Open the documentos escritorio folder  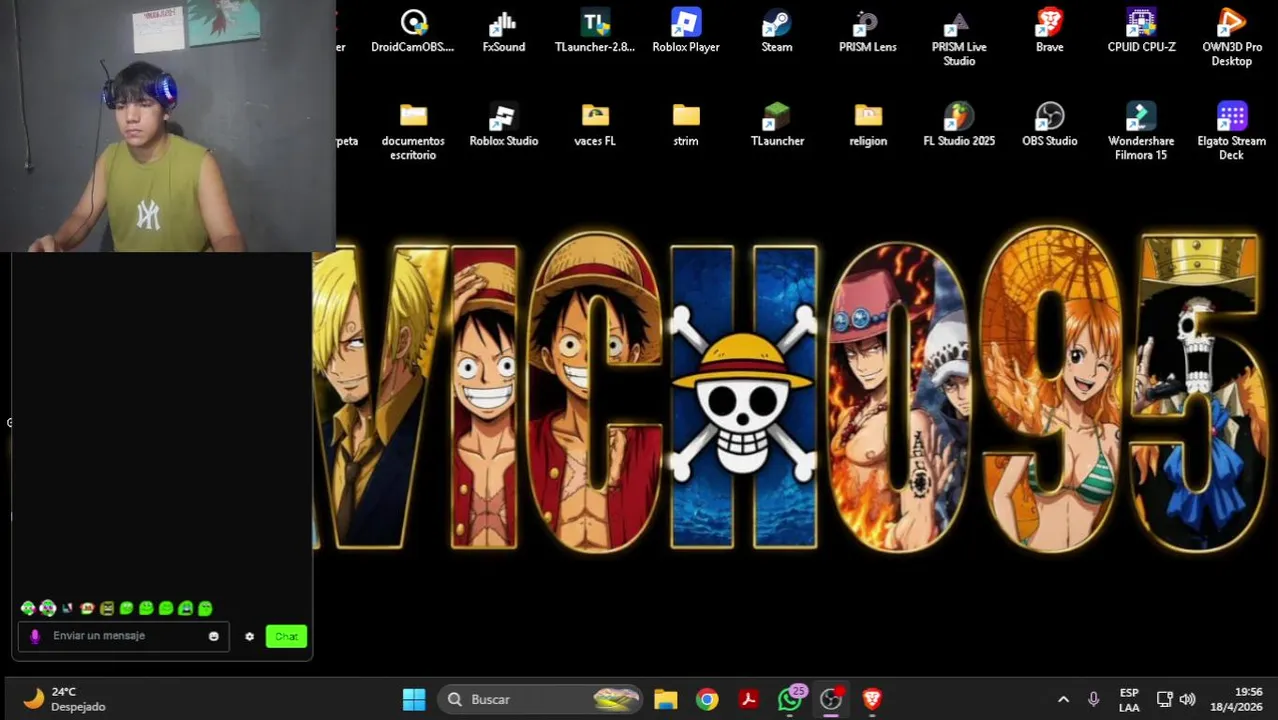pyautogui.click(x=413, y=131)
